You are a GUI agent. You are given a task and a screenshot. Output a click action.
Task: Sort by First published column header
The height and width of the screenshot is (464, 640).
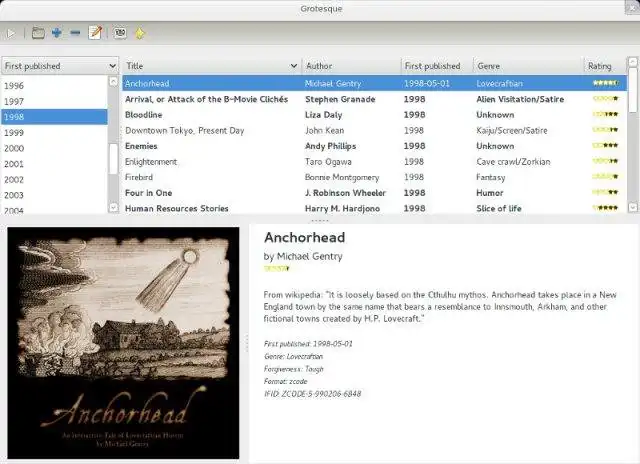click(x=437, y=66)
